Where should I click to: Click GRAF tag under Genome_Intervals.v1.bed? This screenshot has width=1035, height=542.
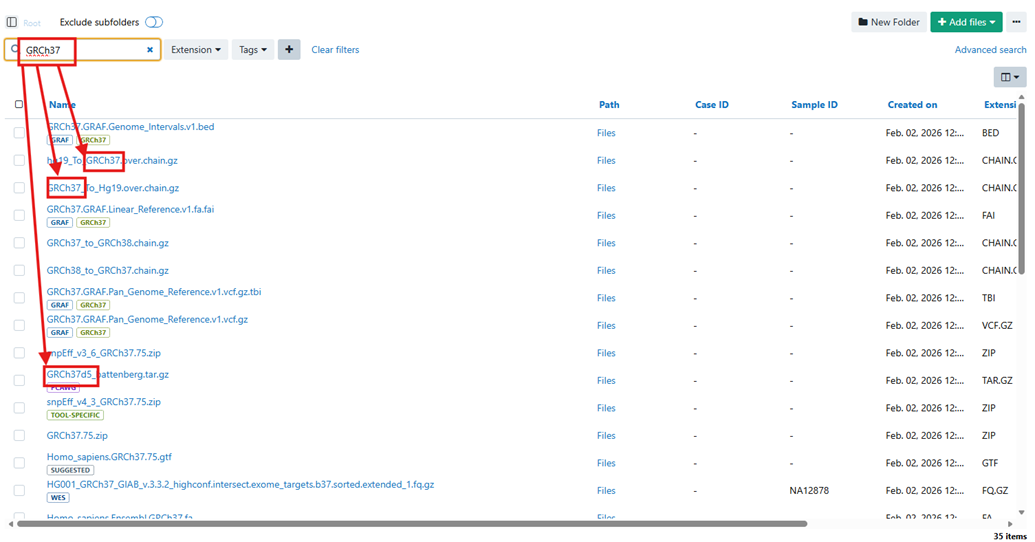point(60,140)
